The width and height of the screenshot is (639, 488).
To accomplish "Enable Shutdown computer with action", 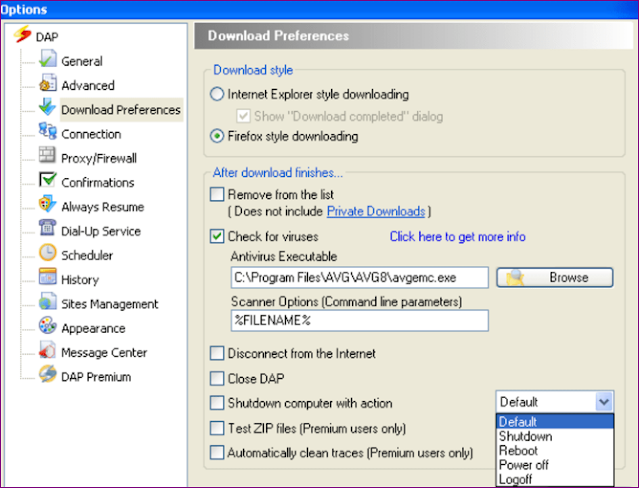I will (217, 403).
